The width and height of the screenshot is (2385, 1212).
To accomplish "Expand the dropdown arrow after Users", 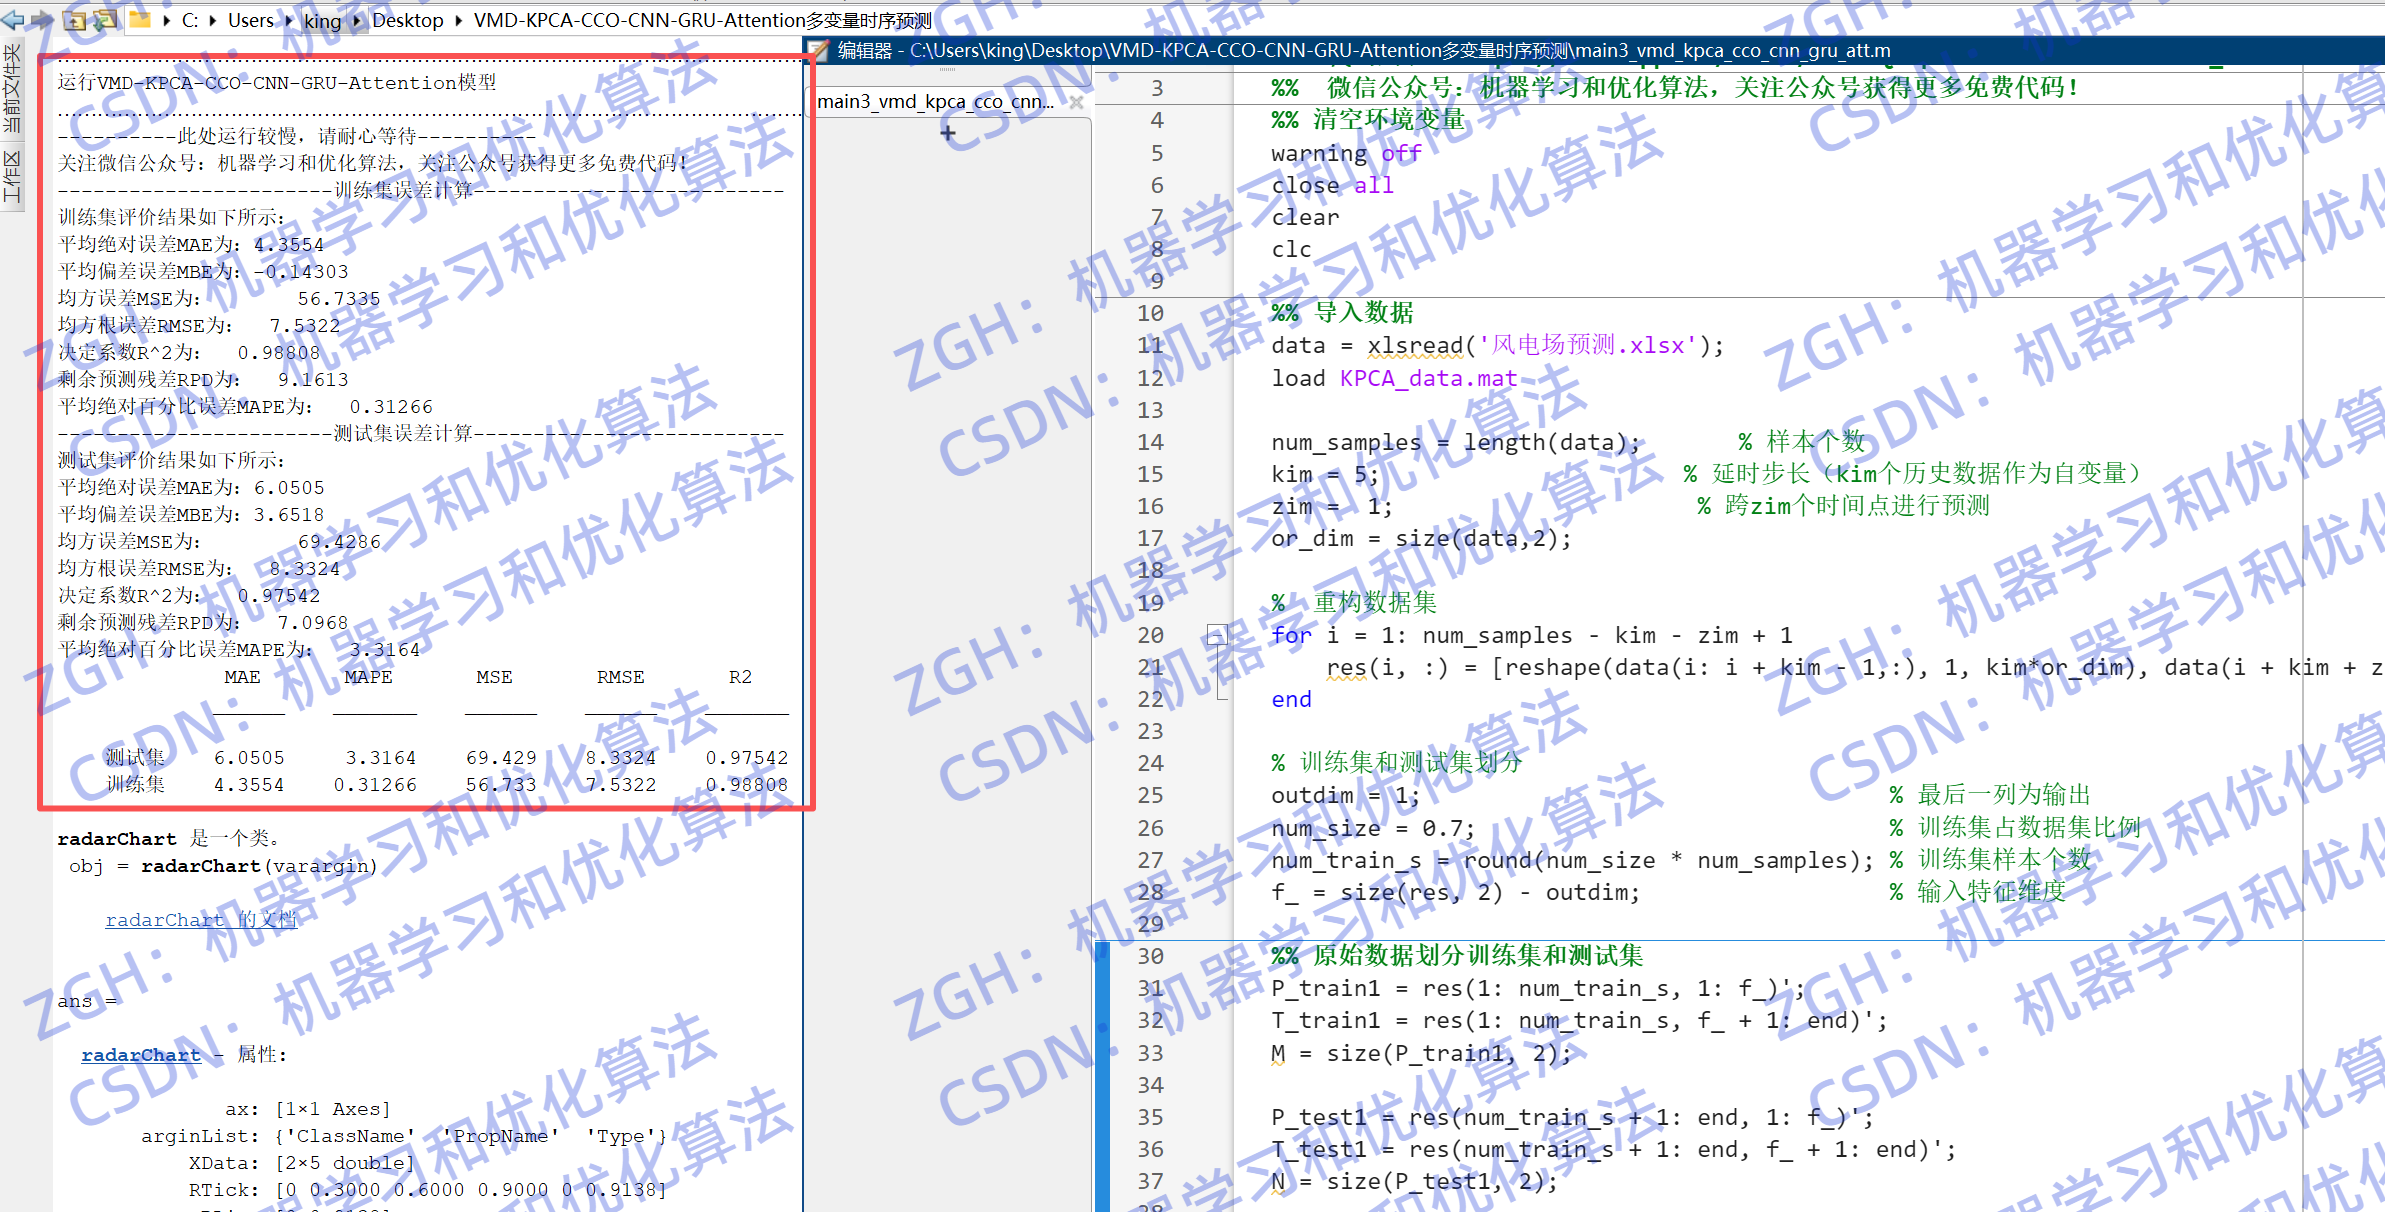I will tap(290, 20).
